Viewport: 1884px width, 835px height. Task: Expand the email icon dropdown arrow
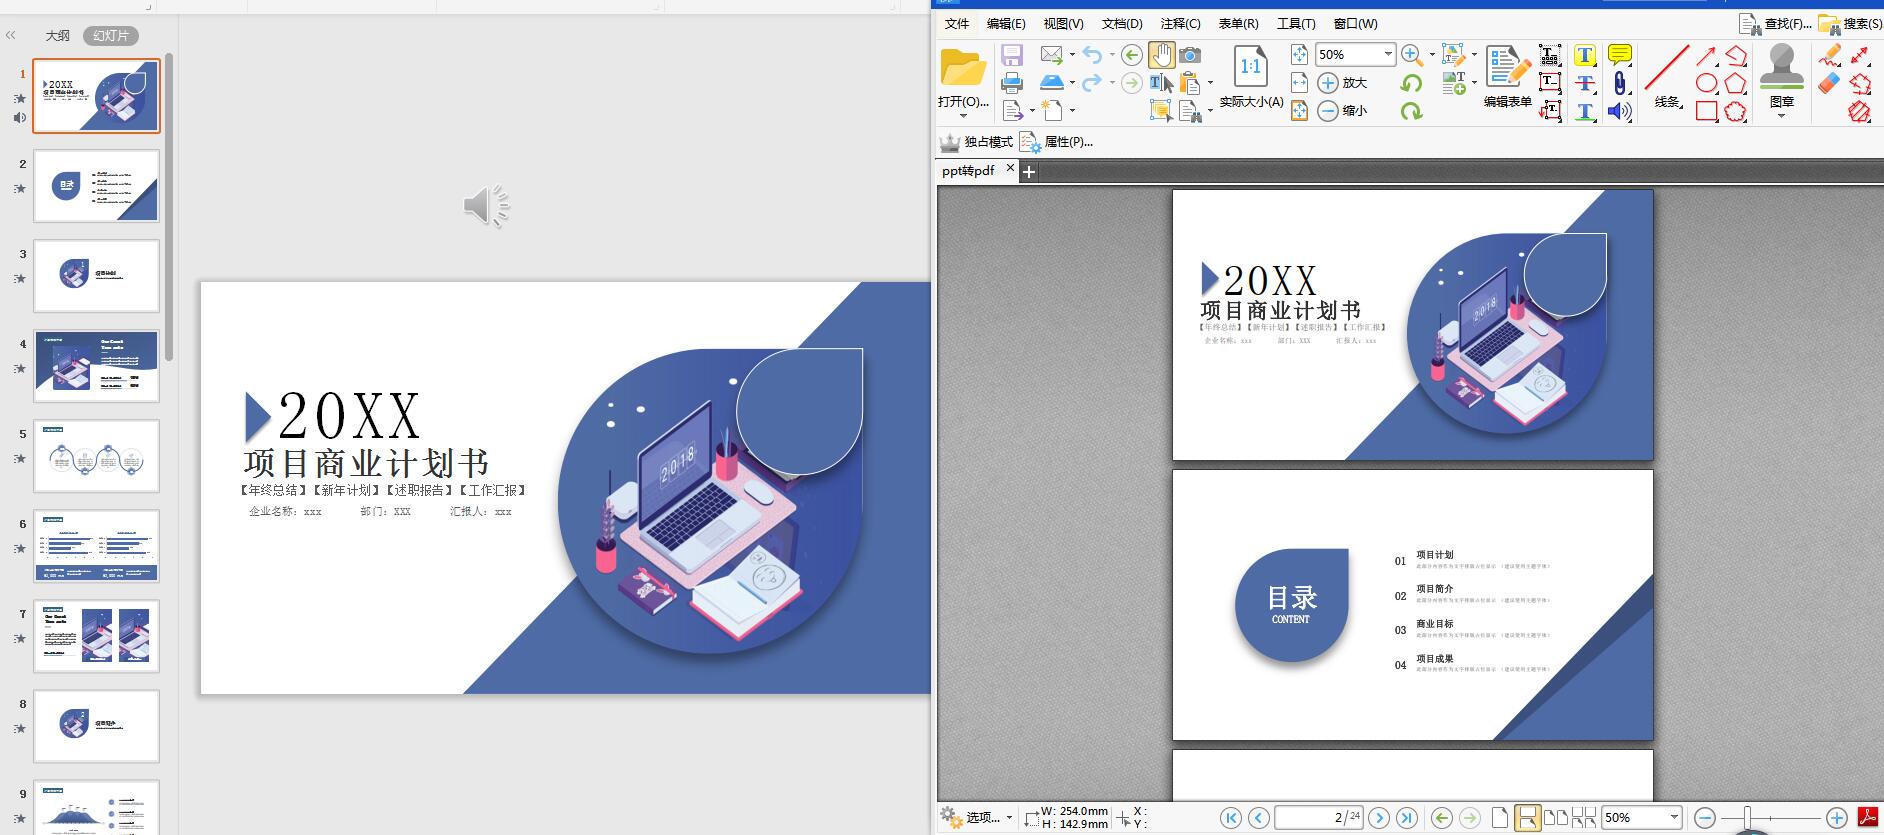point(1072,54)
